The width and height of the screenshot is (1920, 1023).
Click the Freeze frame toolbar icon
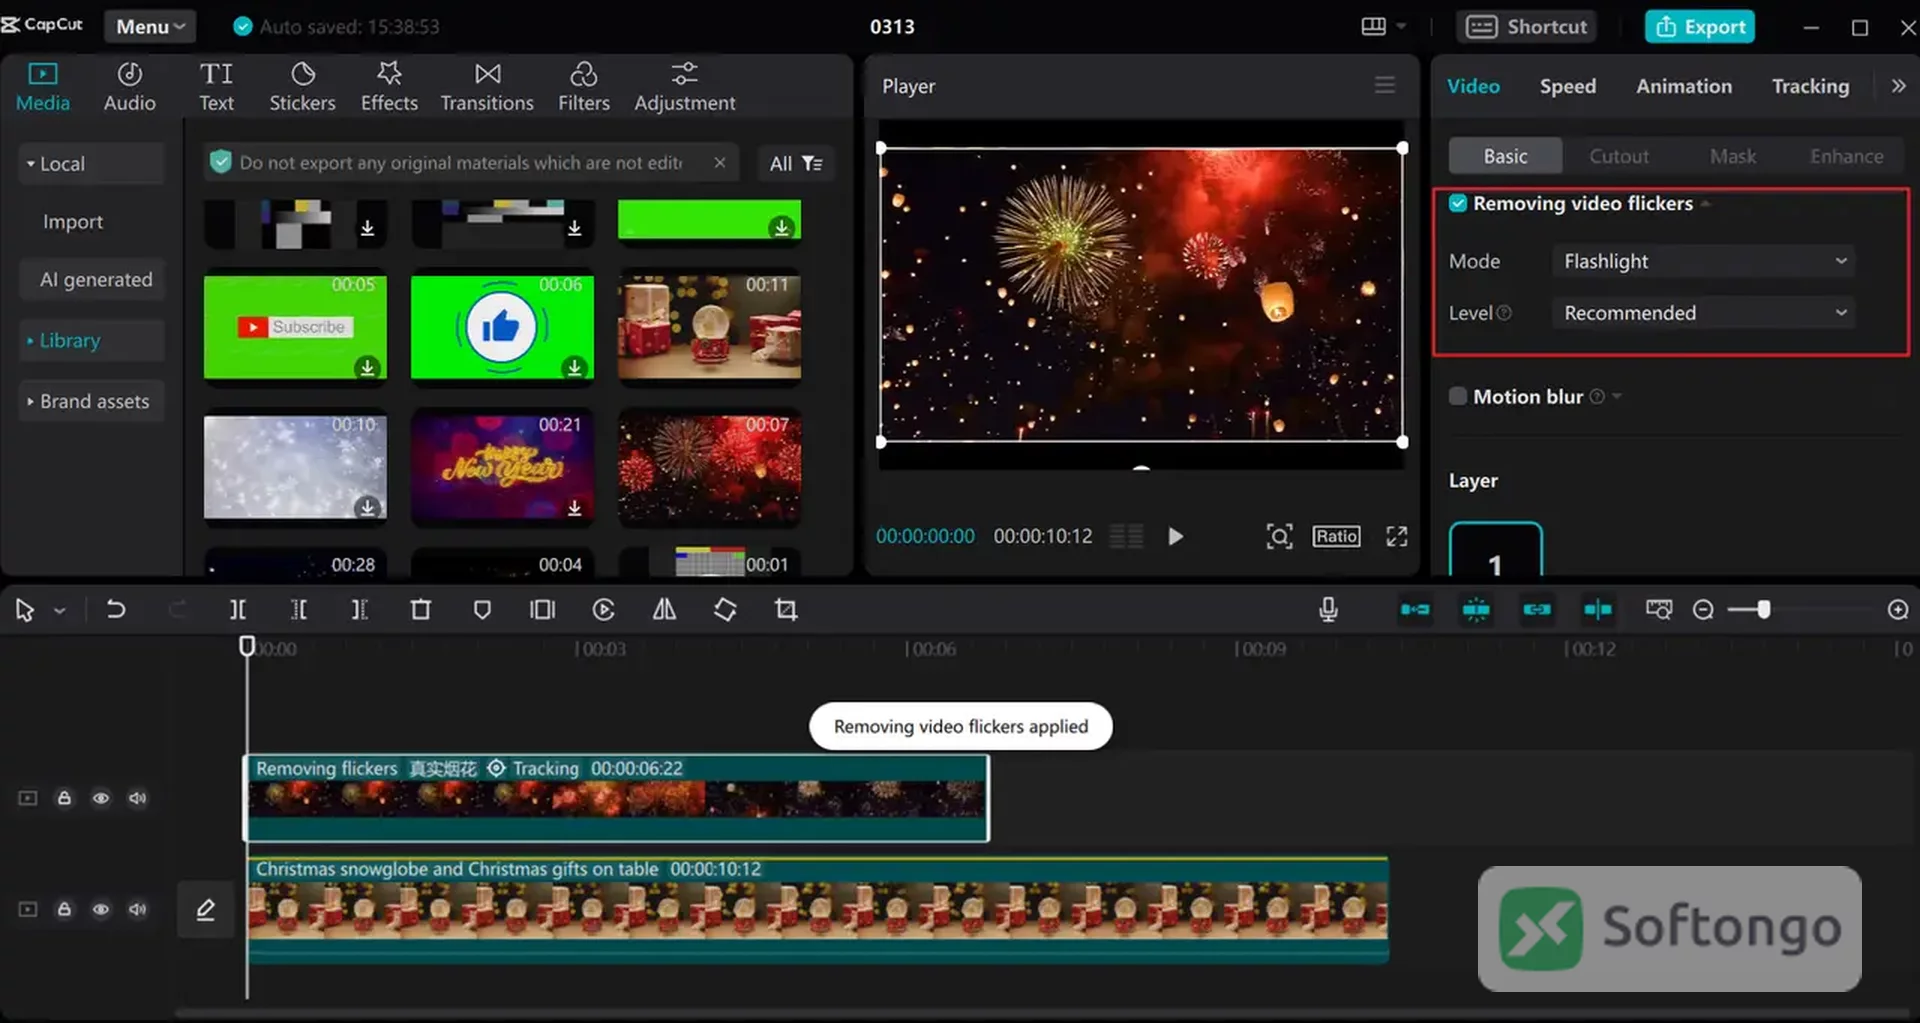pos(542,609)
